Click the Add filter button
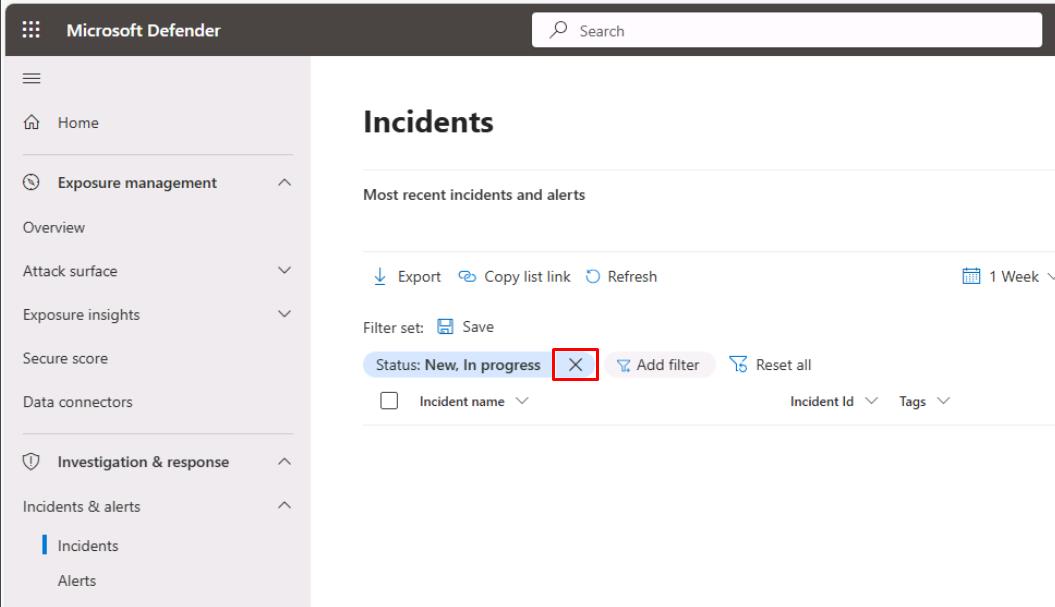1055x607 pixels. pyautogui.click(x=659, y=365)
